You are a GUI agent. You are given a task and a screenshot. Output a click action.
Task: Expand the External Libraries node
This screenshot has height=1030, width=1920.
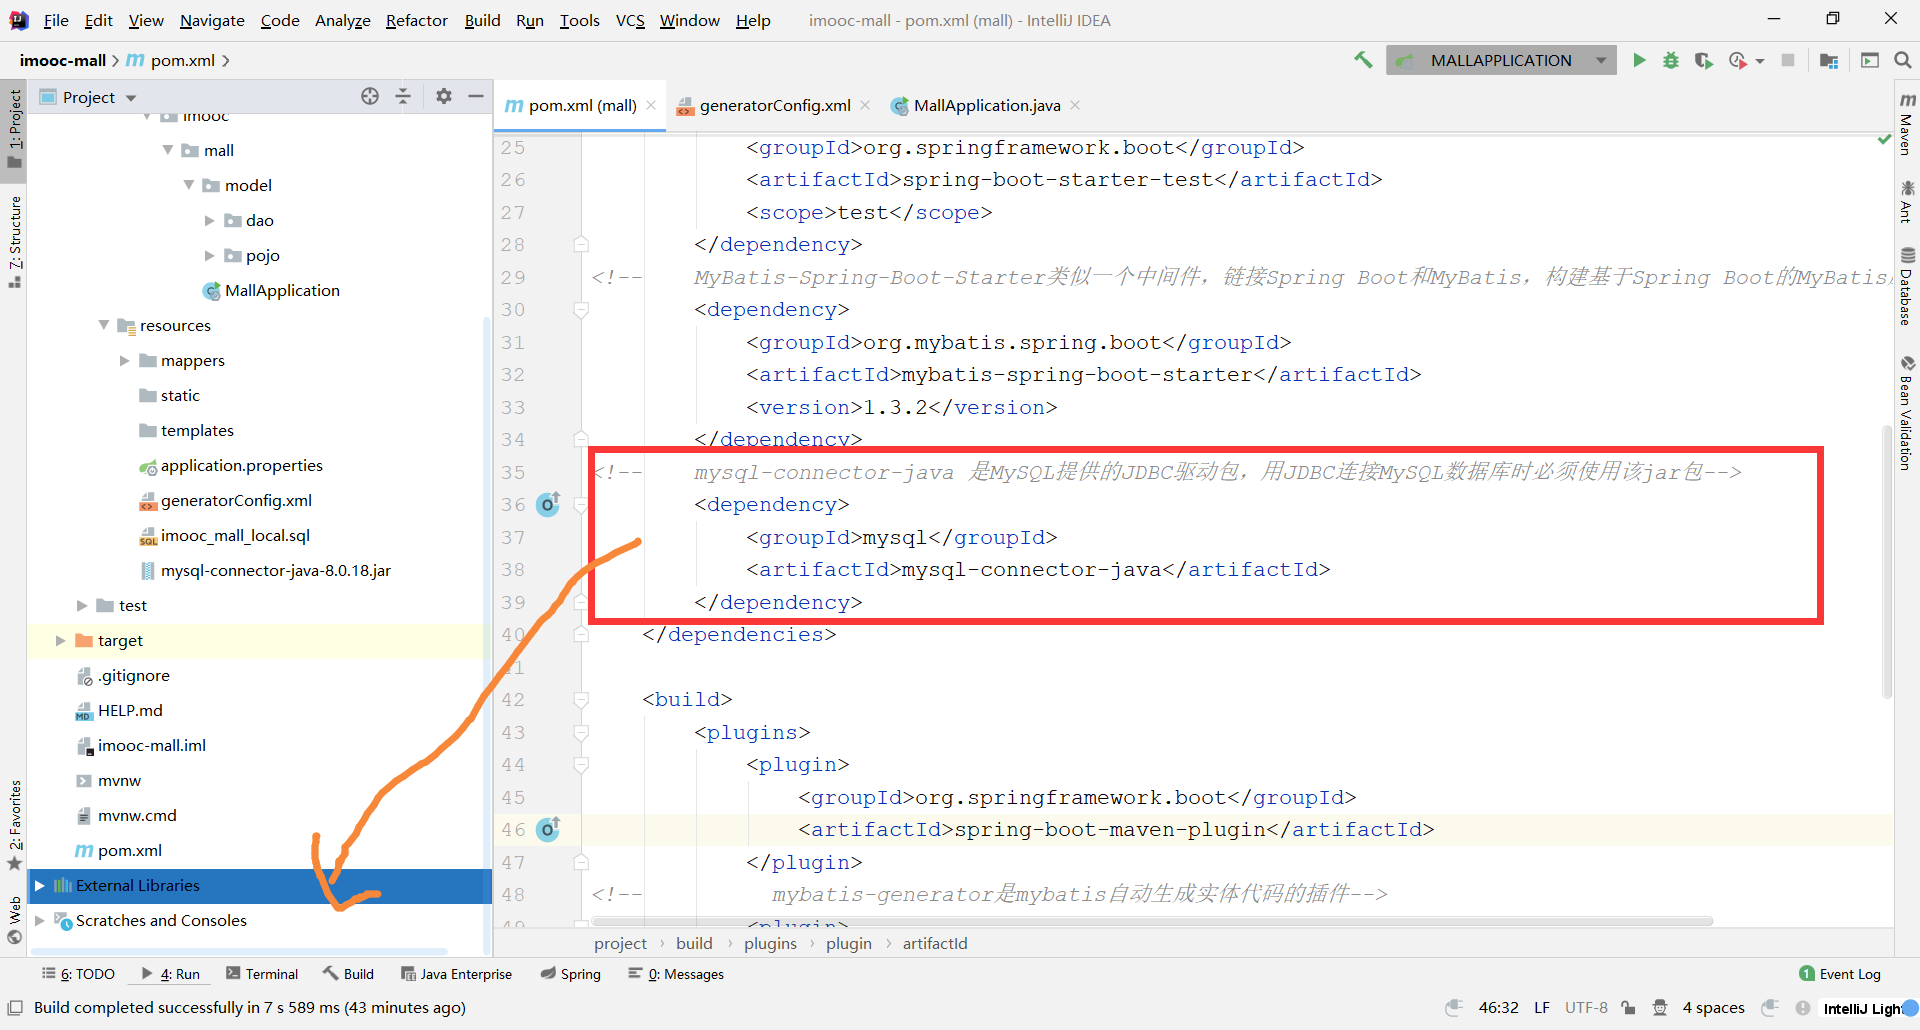pos(39,885)
